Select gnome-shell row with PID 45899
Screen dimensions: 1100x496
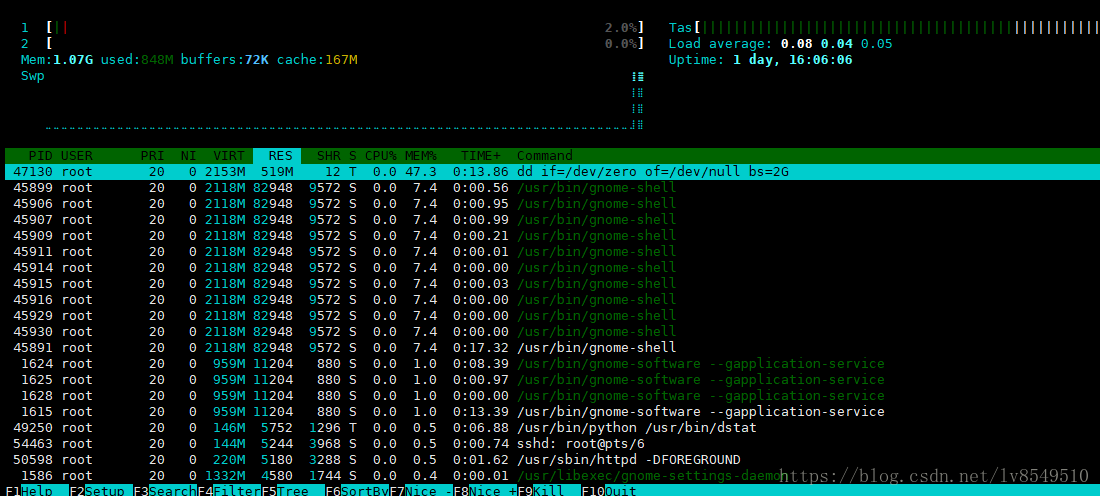pyautogui.click(x=552, y=188)
